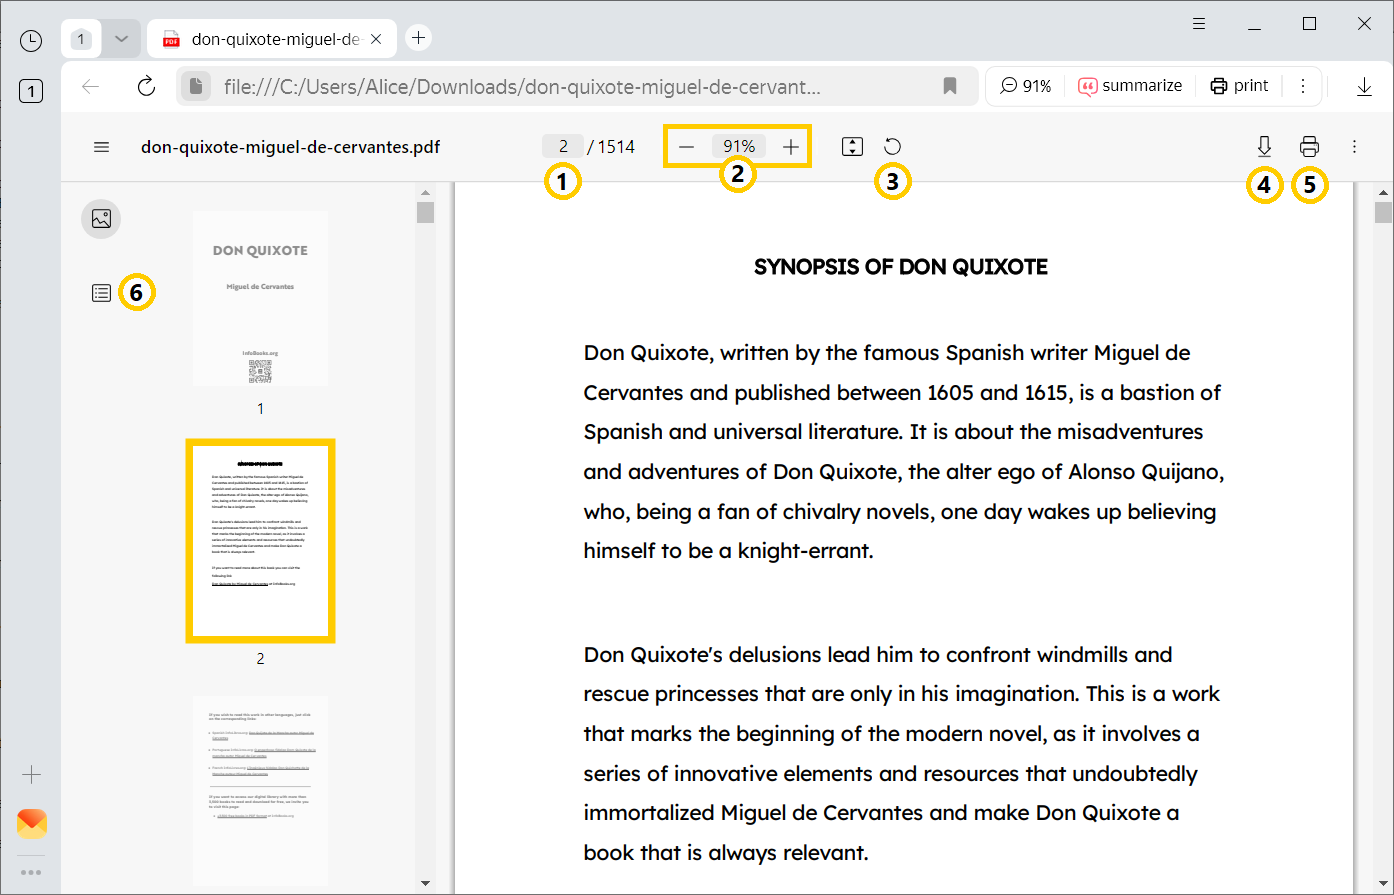This screenshot has width=1394, height=895.
Task: Toggle fit-to-page mode
Action: point(852,146)
